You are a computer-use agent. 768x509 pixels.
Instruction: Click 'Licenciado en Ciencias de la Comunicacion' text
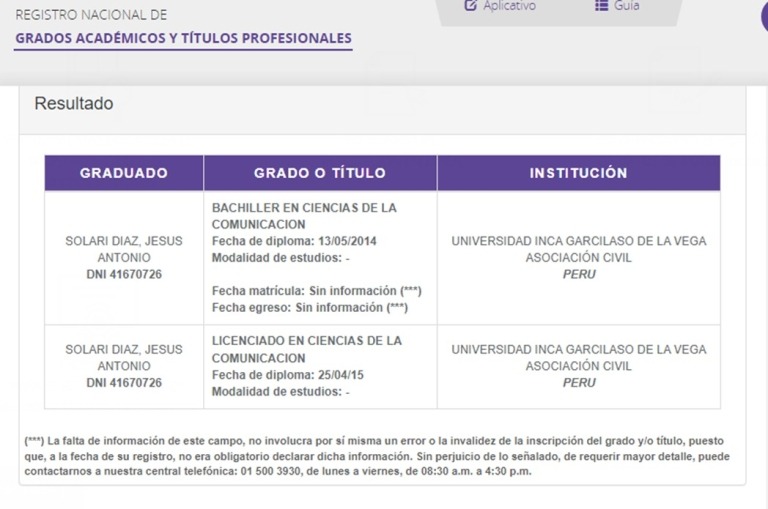307,349
